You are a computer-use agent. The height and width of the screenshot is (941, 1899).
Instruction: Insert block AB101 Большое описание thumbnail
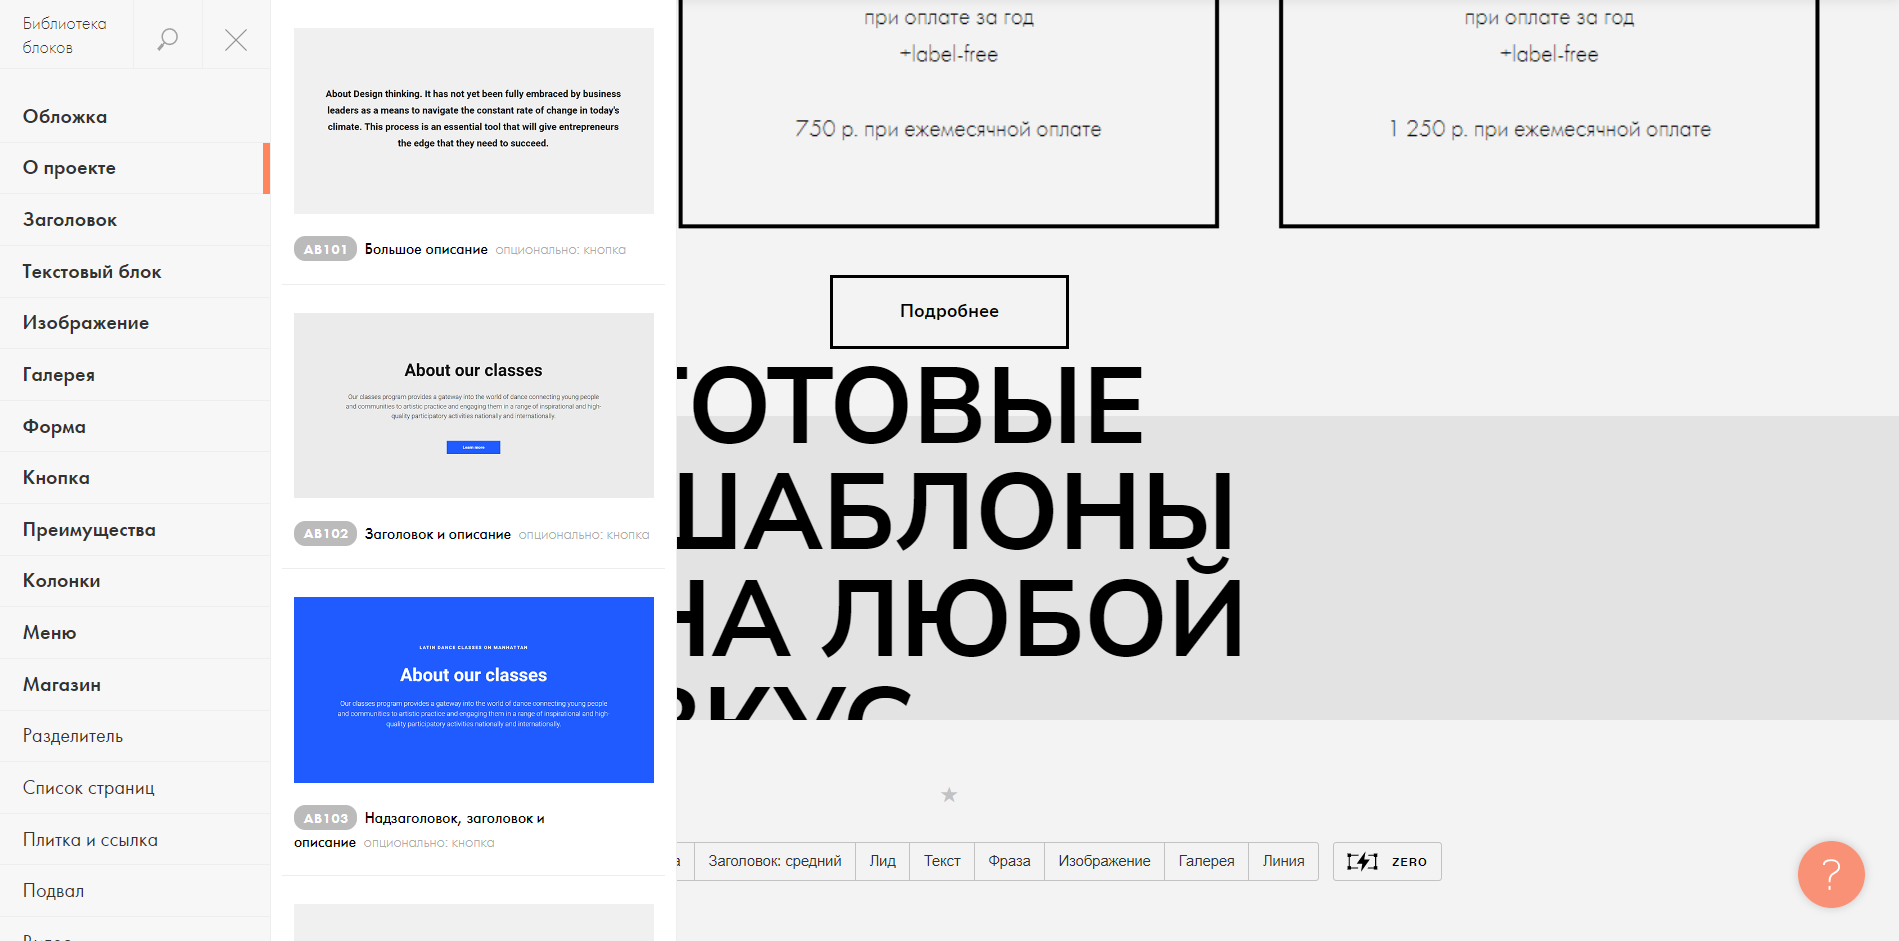click(x=474, y=121)
